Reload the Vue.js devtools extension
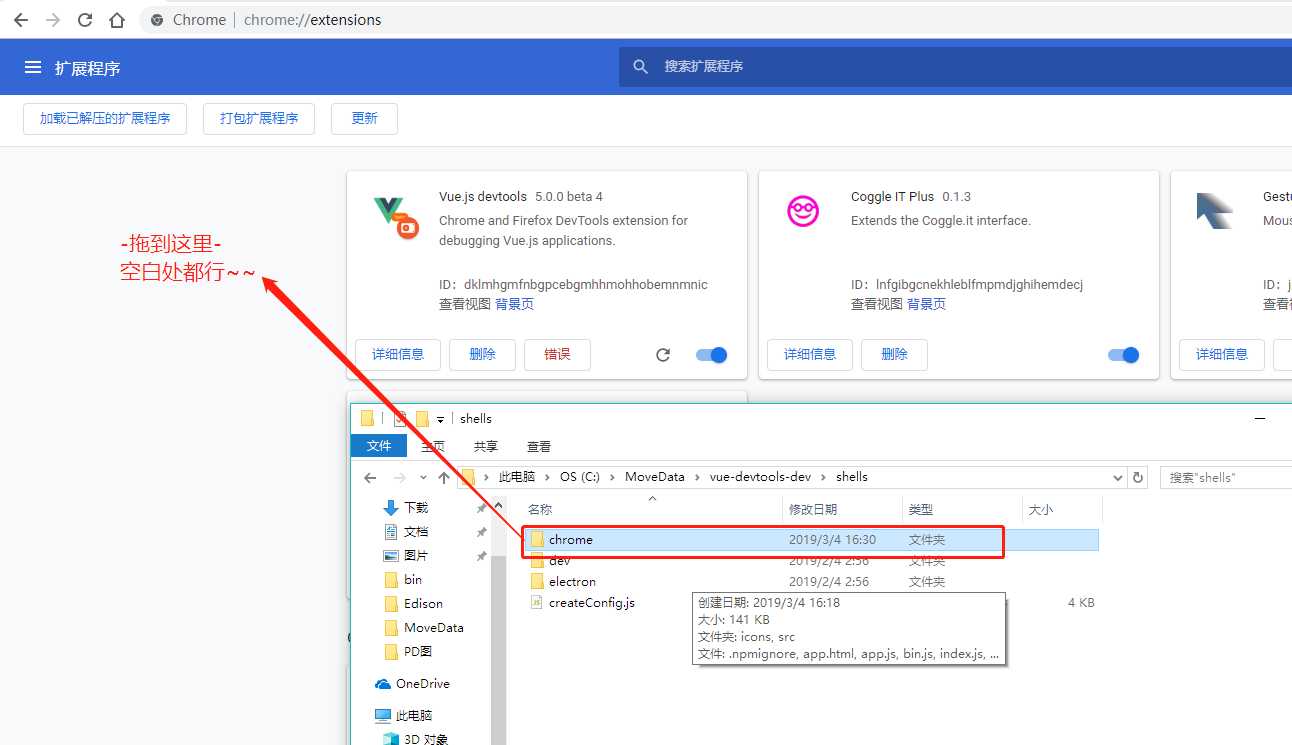This screenshot has height=745, width=1292. [x=663, y=355]
